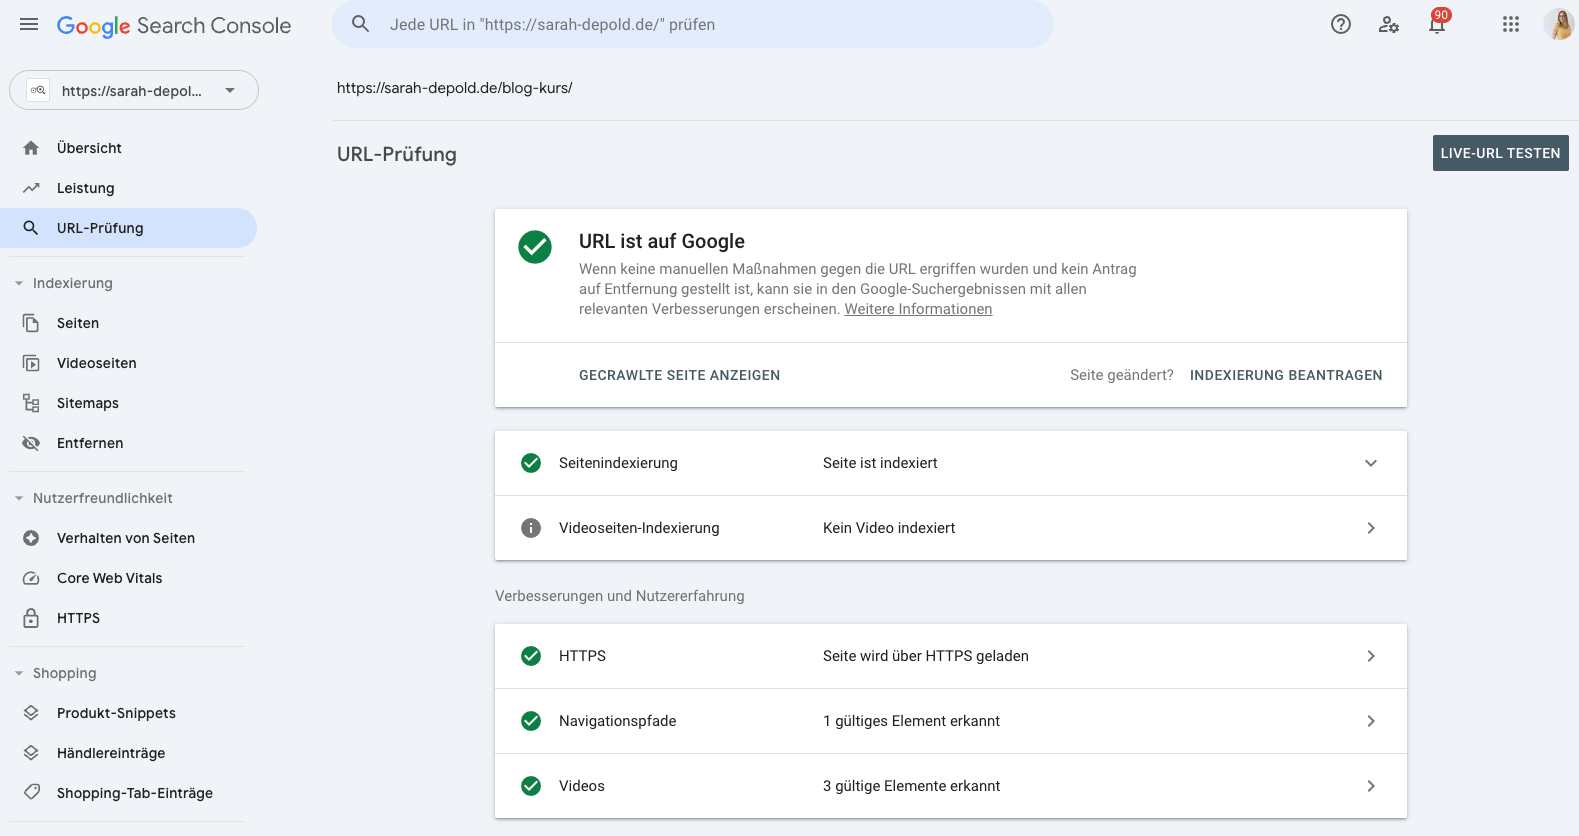Open HTTPS row details arrow
The height and width of the screenshot is (836, 1579).
[1371, 656]
